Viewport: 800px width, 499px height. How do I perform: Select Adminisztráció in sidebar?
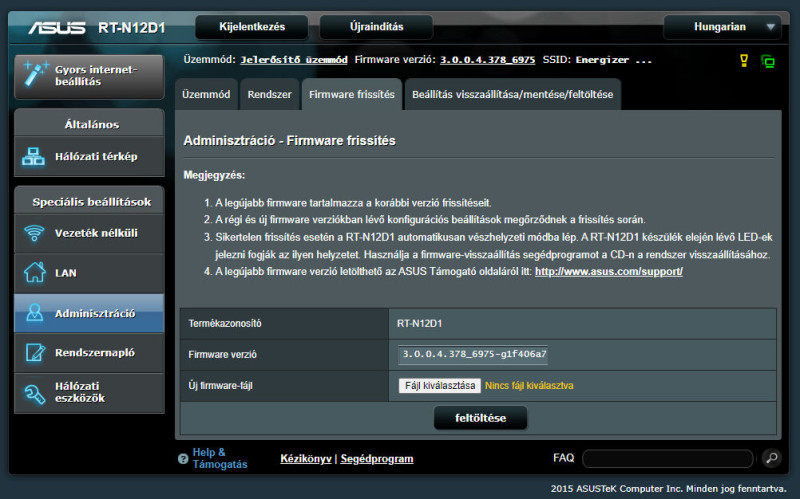click(x=89, y=313)
